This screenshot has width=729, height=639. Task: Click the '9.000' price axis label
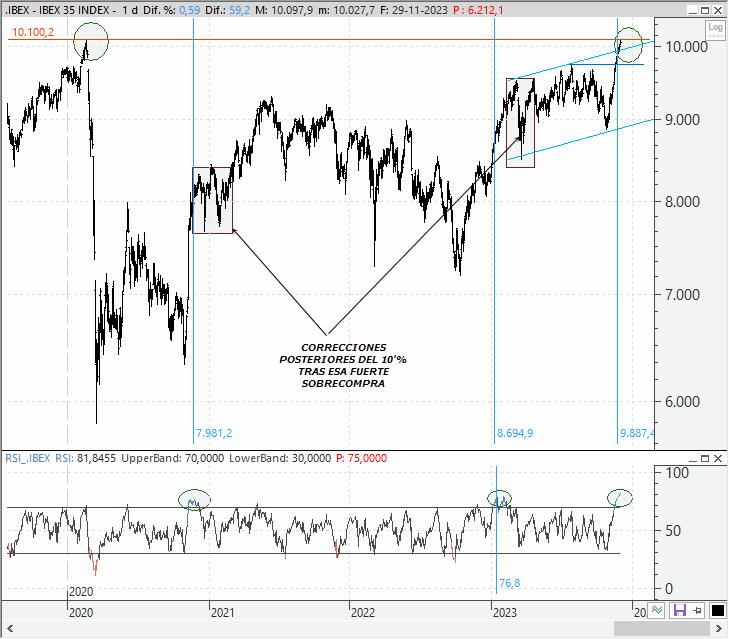click(x=682, y=120)
